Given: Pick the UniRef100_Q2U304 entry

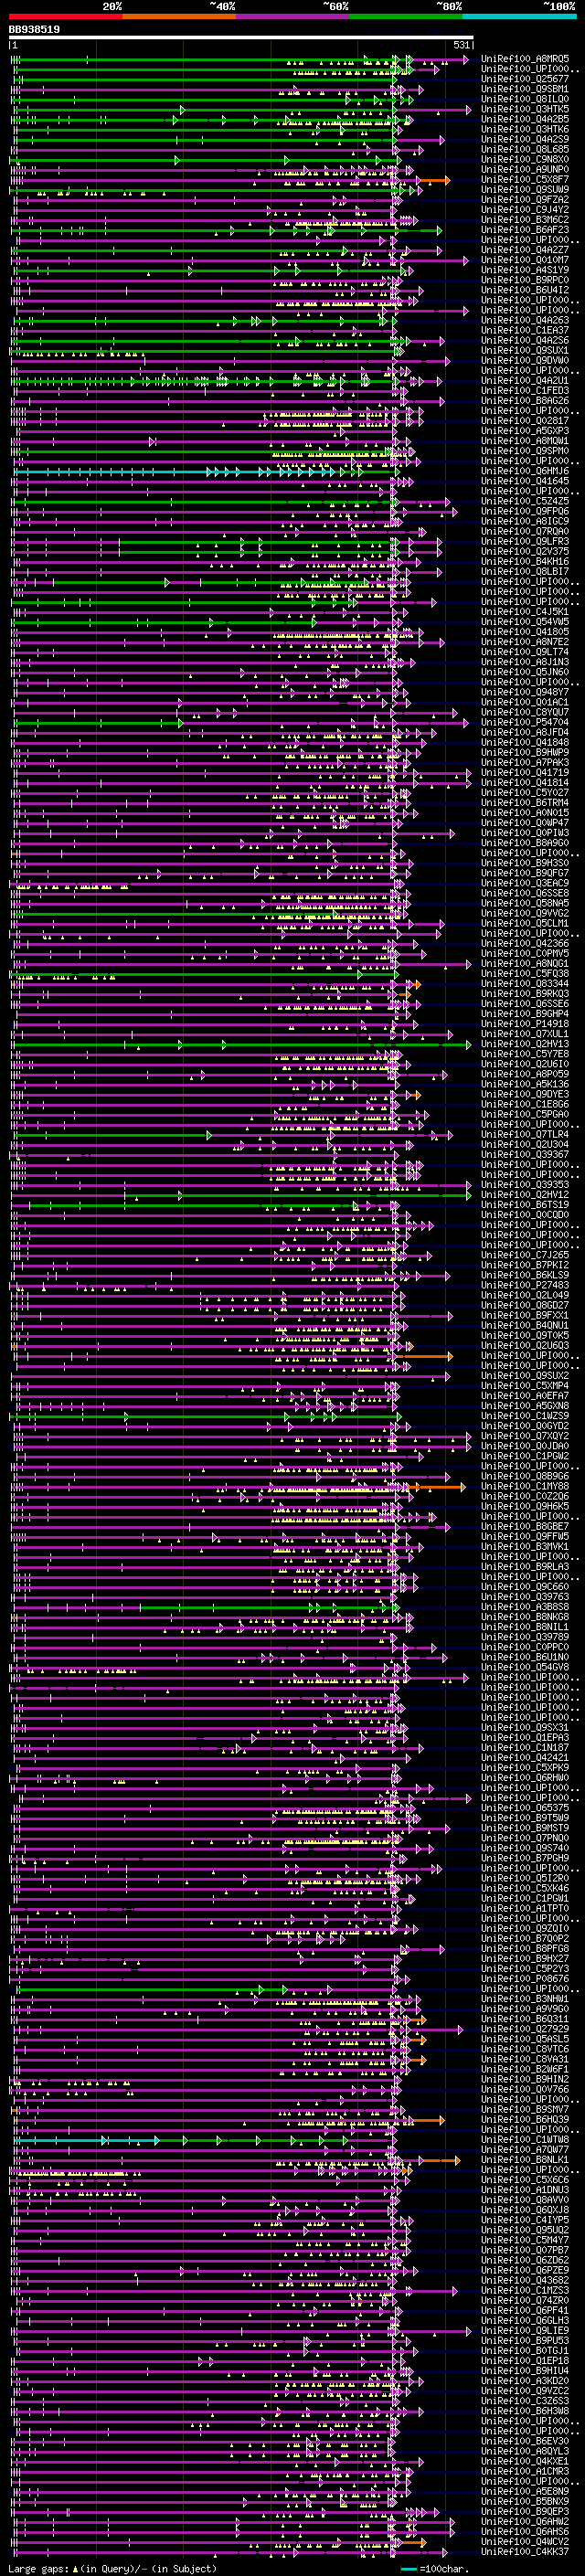Looking at the screenshot, I should tap(525, 1144).
